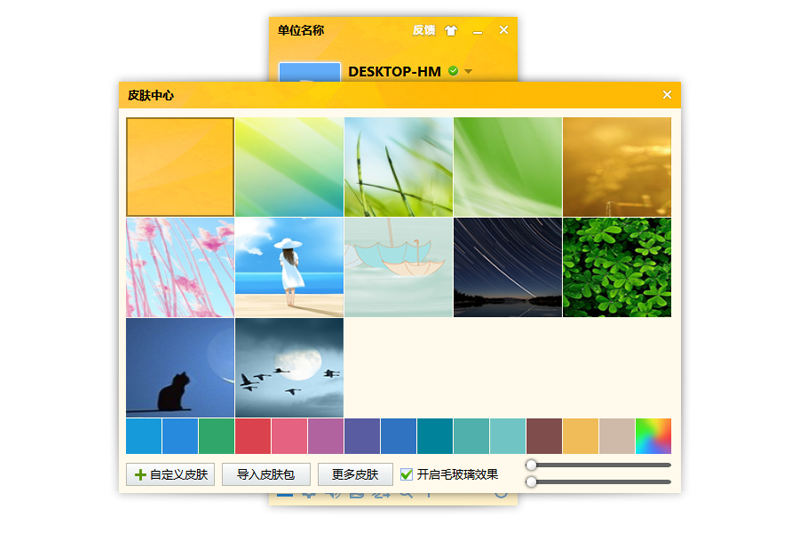This screenshot has height=533, width=800.
Task: Select the black cat silhouette skin
Action: (x=180, y=367)
